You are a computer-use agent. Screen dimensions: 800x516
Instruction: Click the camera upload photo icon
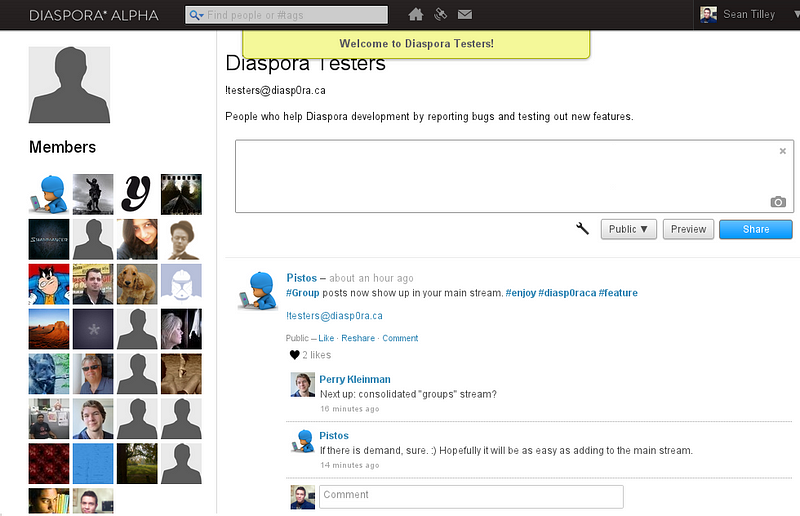click(x=778, y=202)
